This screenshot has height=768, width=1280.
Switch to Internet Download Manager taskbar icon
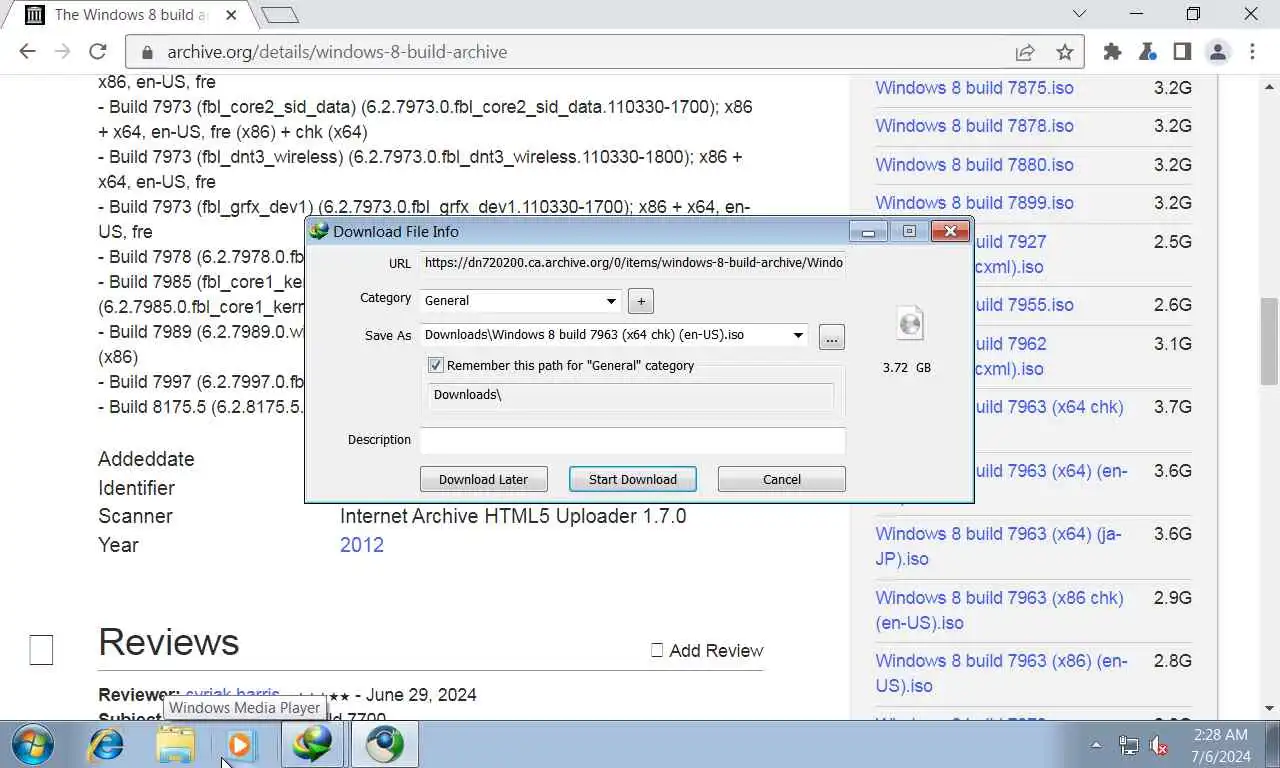click(313, 745)
